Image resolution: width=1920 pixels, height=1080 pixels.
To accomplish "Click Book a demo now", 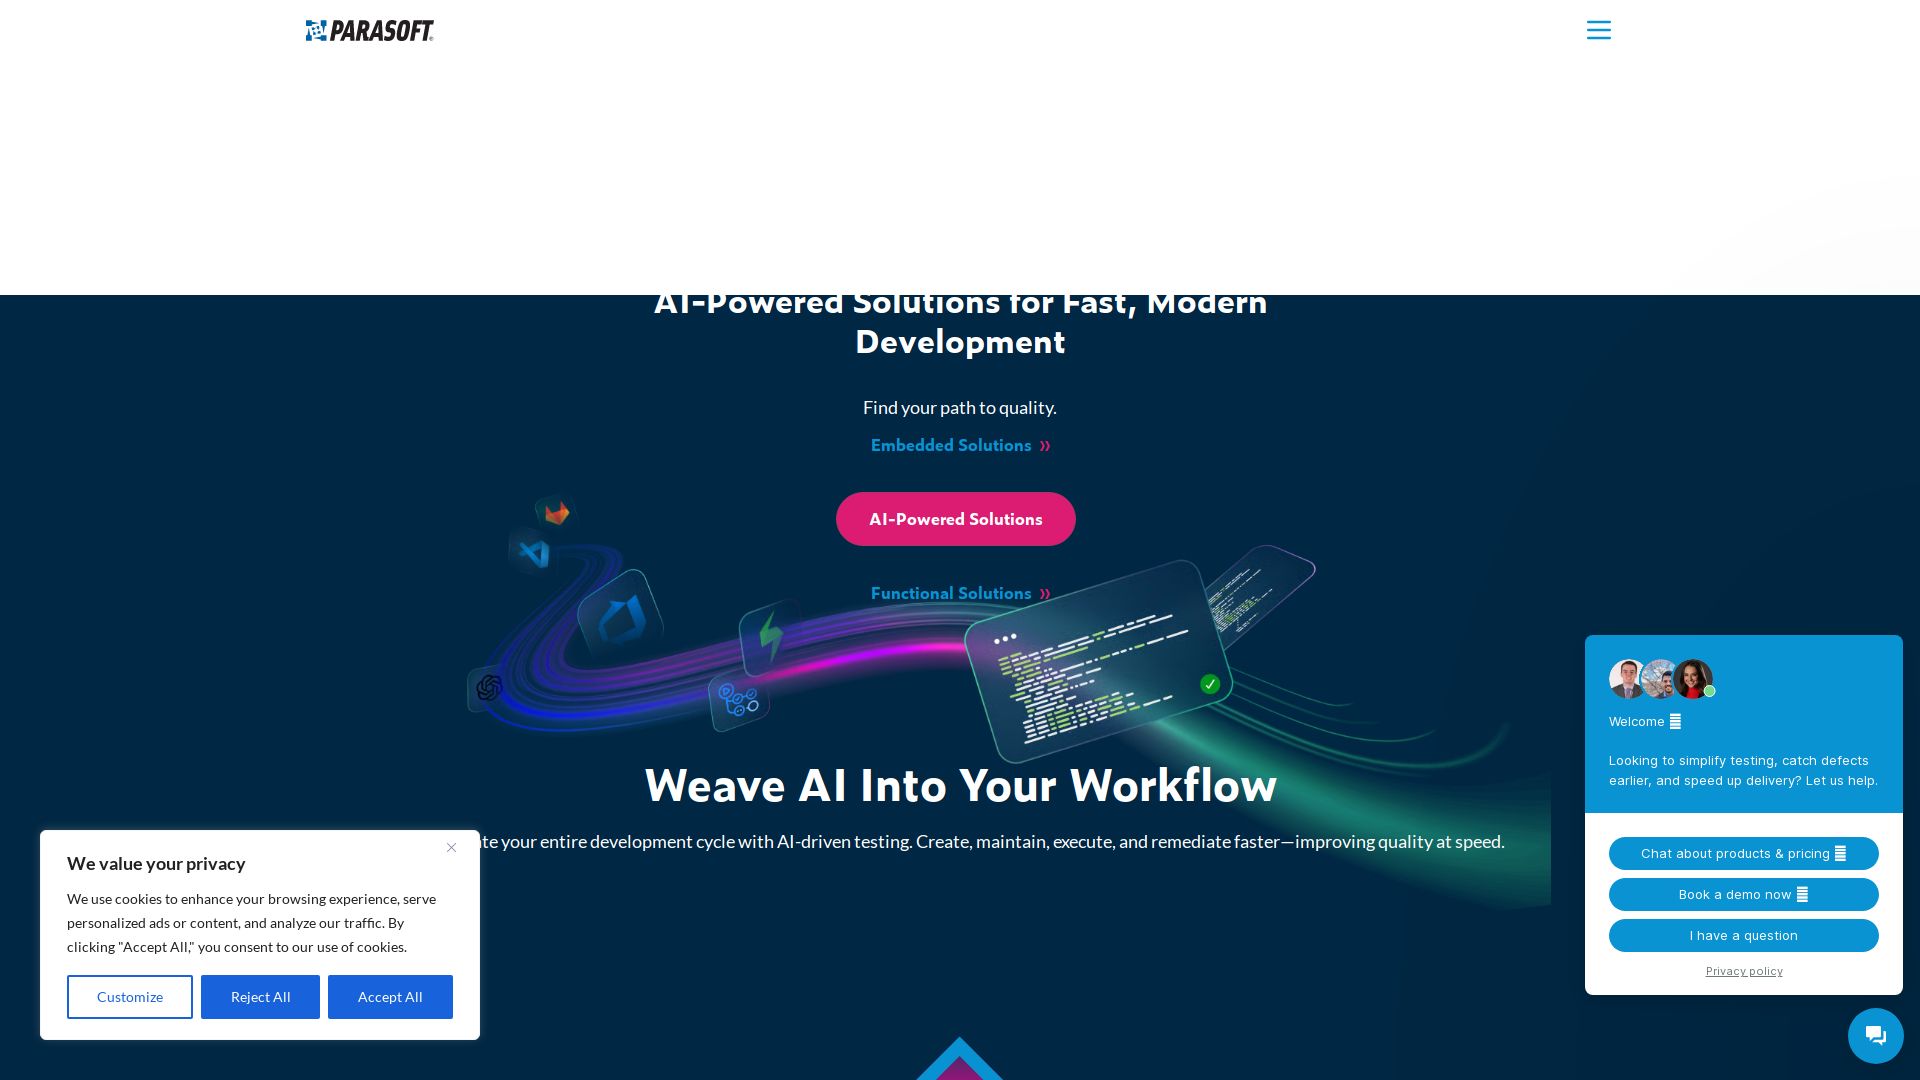I will 1743,895.
